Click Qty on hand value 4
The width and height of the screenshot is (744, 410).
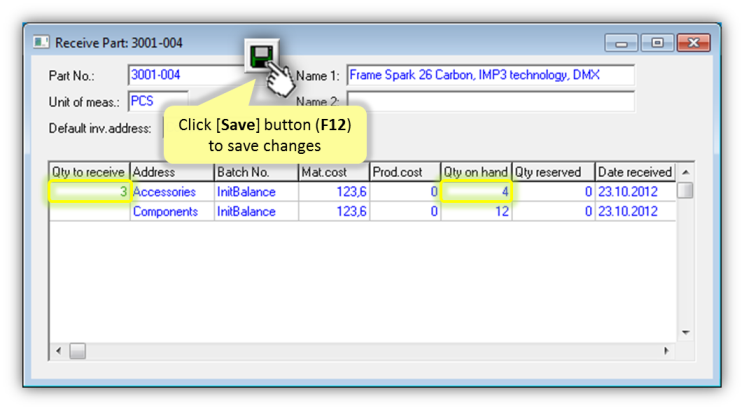pos(476,192)
